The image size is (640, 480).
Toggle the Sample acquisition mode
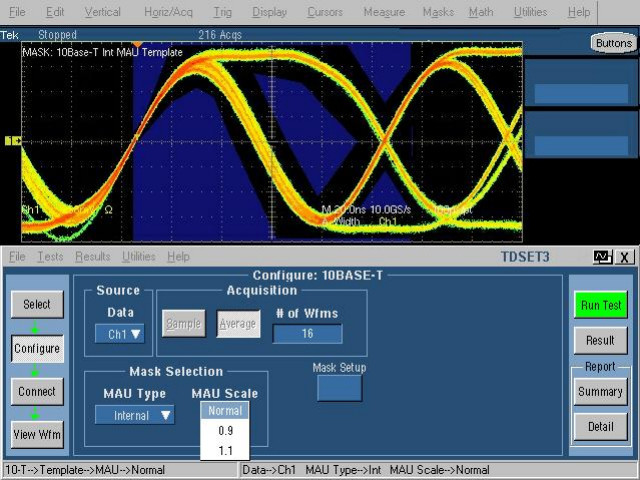pyautogui.click(x=183, y=324)
